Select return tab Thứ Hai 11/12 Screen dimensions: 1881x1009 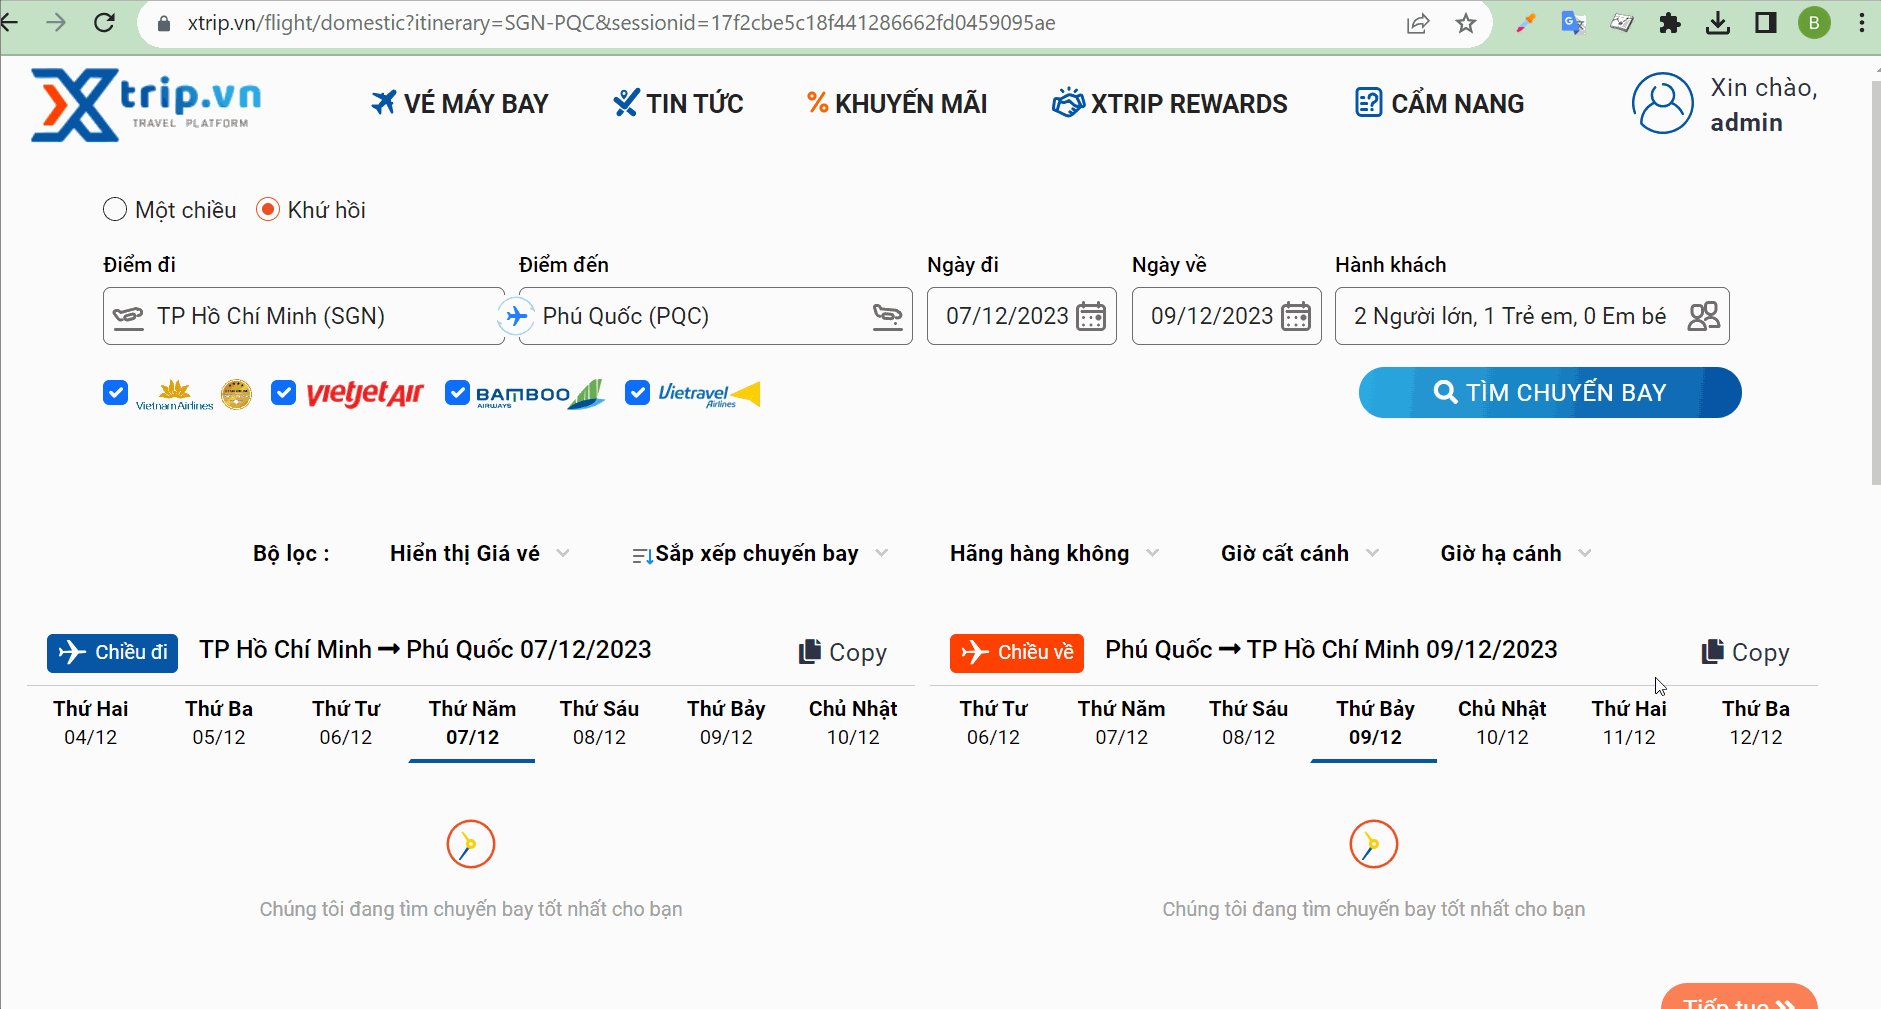[x=1629, y=723]
